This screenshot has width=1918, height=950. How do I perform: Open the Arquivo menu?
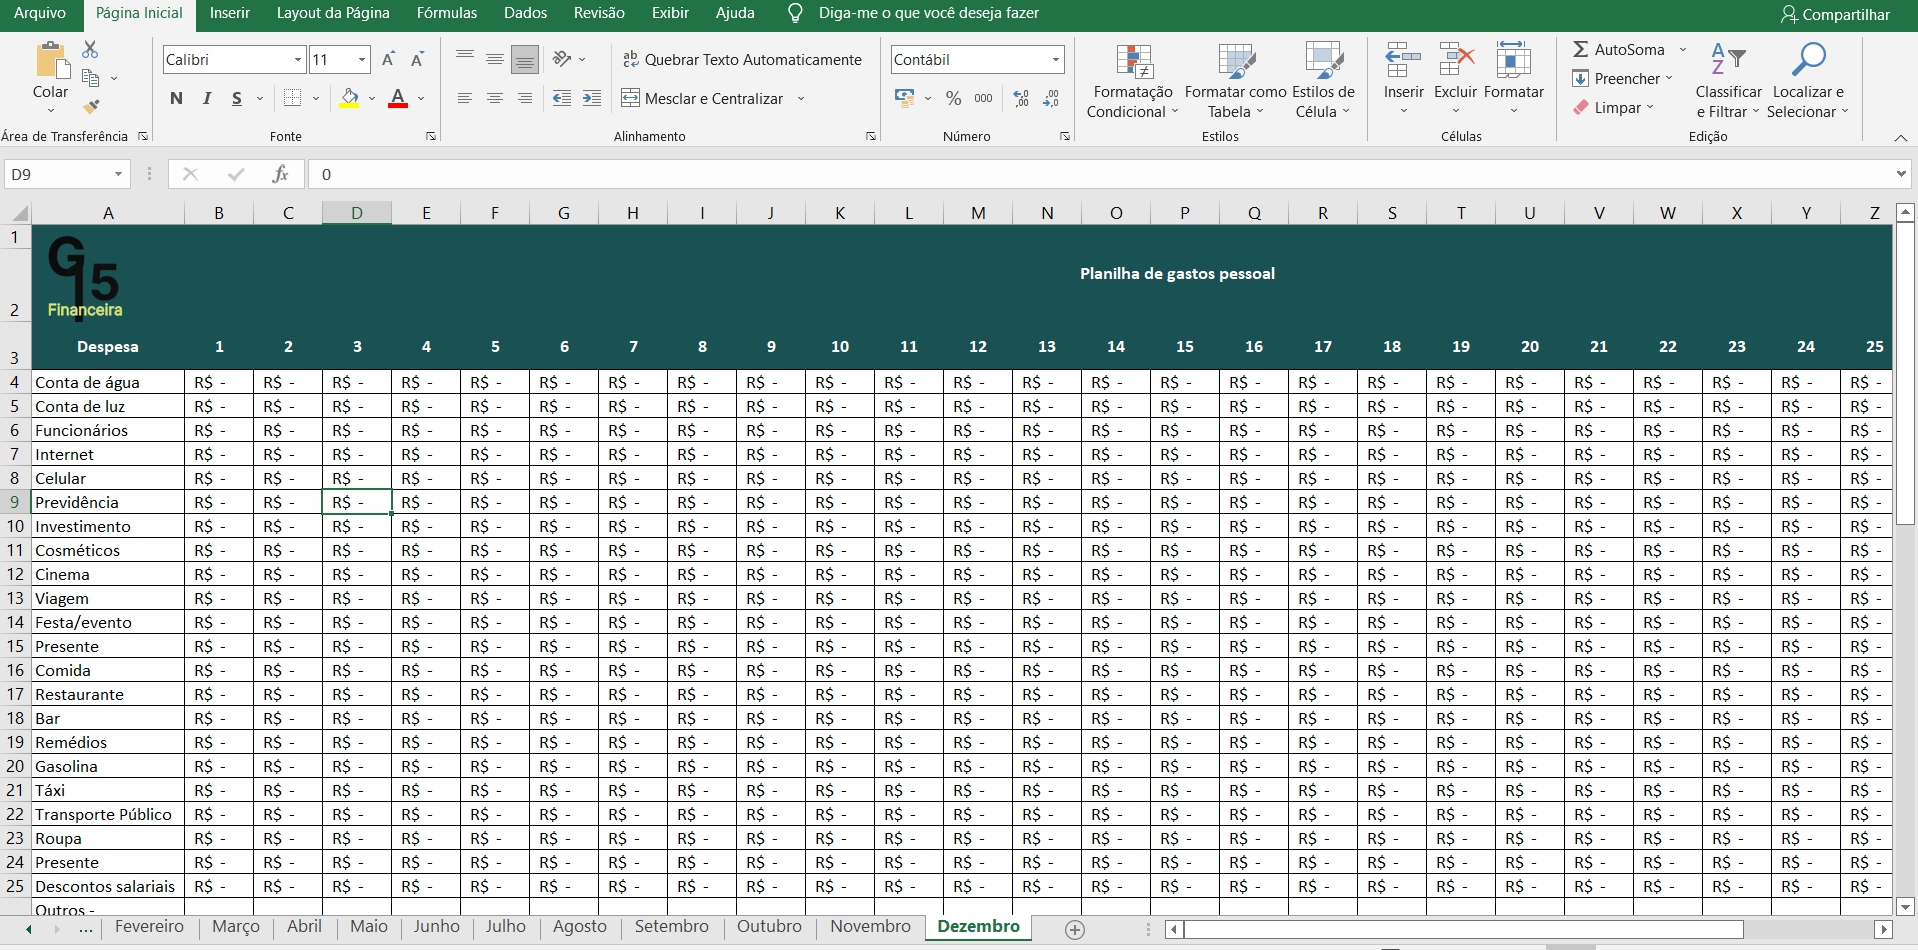pos(40,13)
